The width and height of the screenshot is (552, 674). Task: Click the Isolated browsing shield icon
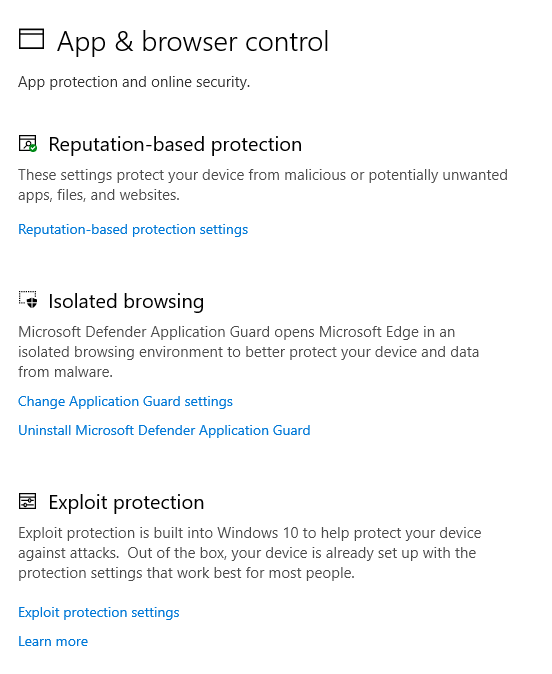tap(28, 300)
